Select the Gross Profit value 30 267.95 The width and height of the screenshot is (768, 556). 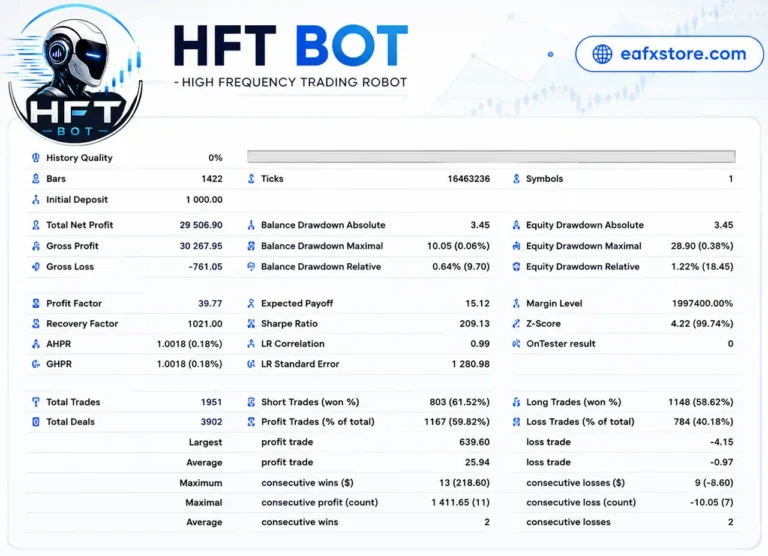201,246
